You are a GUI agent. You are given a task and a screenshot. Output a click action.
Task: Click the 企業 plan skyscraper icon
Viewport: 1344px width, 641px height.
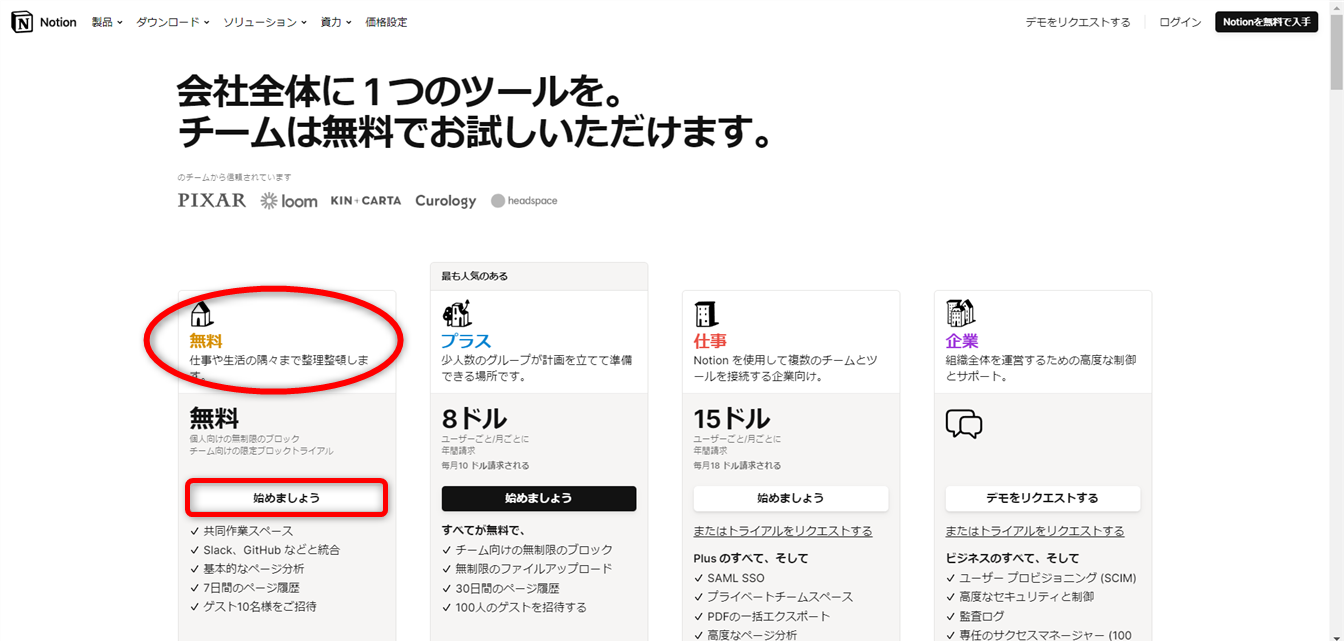tap(960, 314)
